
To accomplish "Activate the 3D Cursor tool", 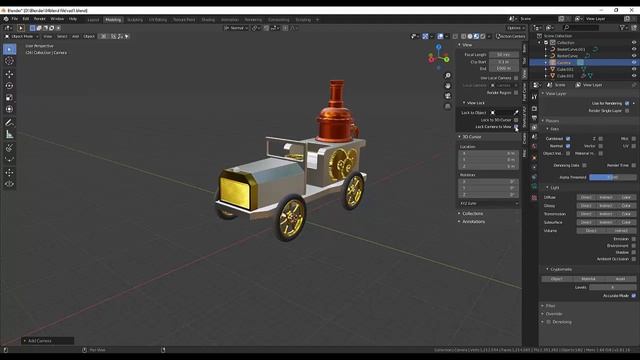I will click(x=9, y=61).
